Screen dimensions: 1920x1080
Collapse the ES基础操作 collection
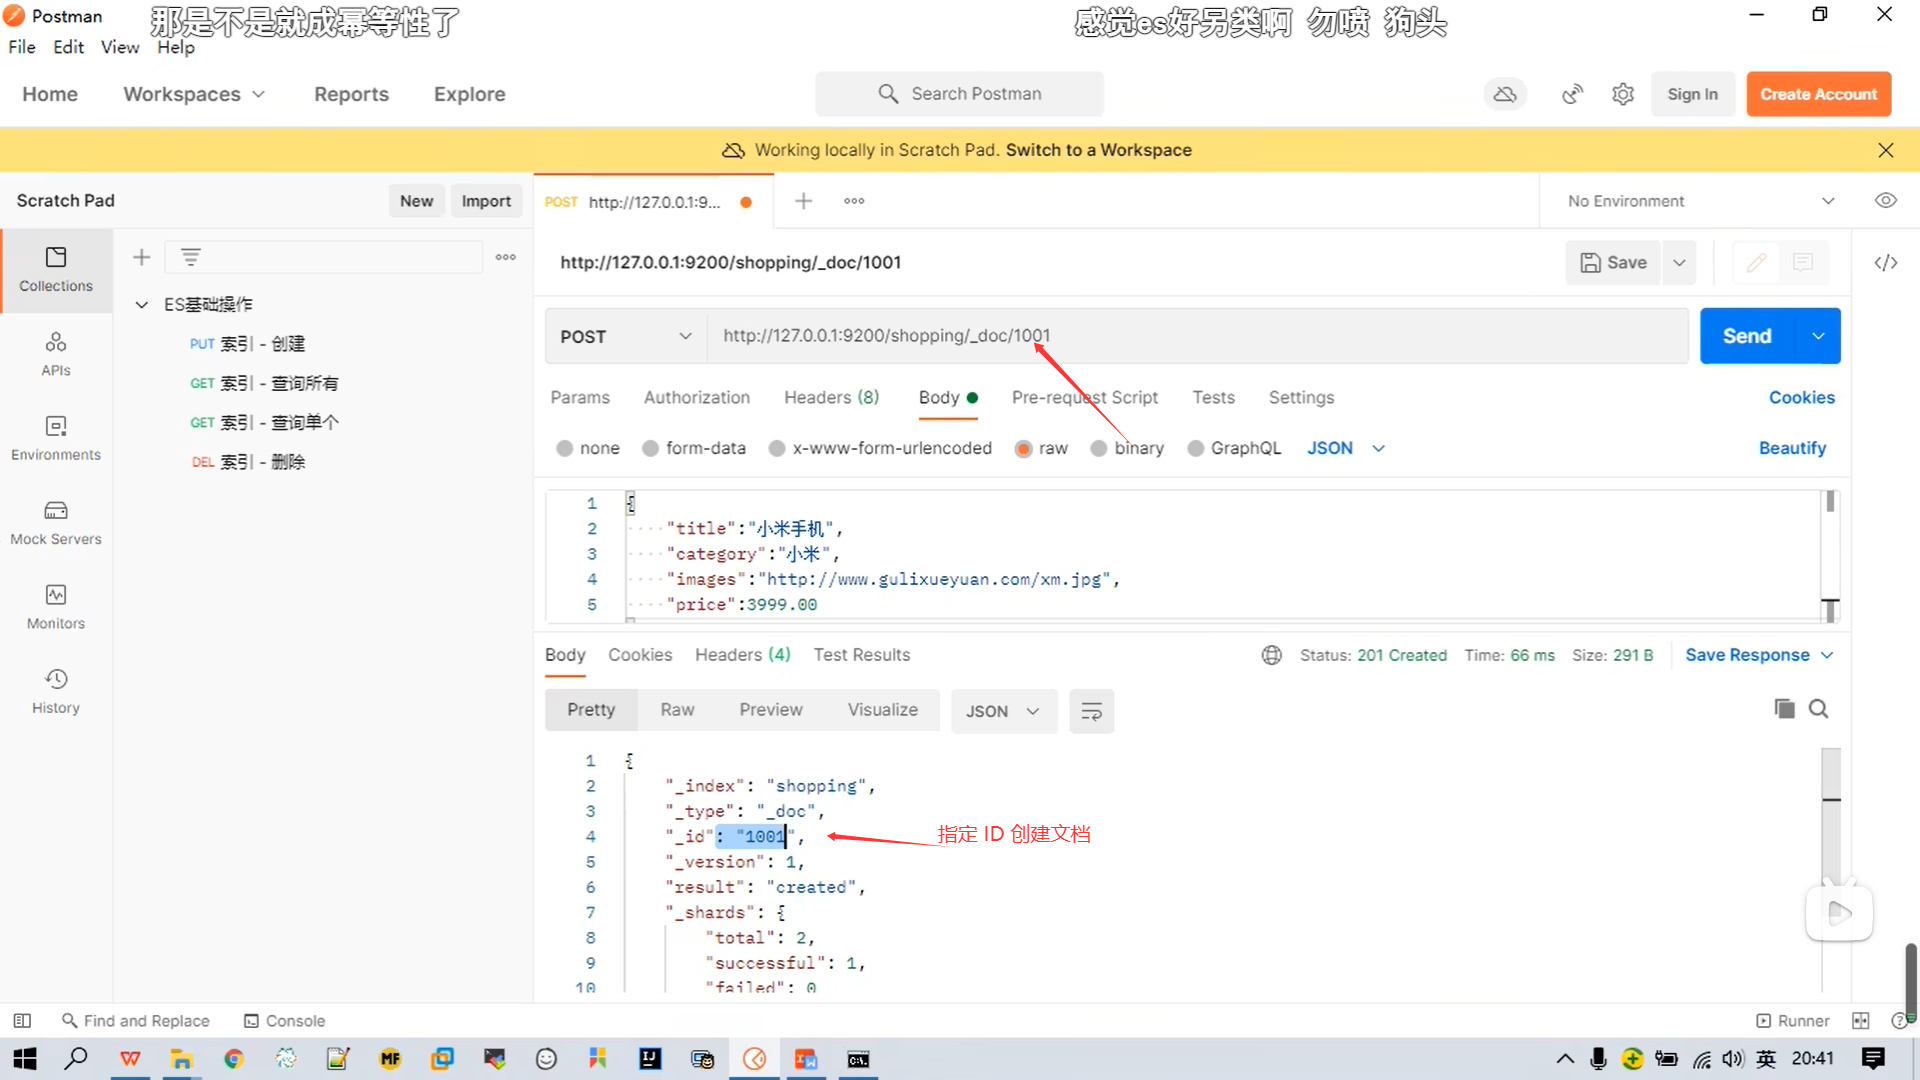142,304
